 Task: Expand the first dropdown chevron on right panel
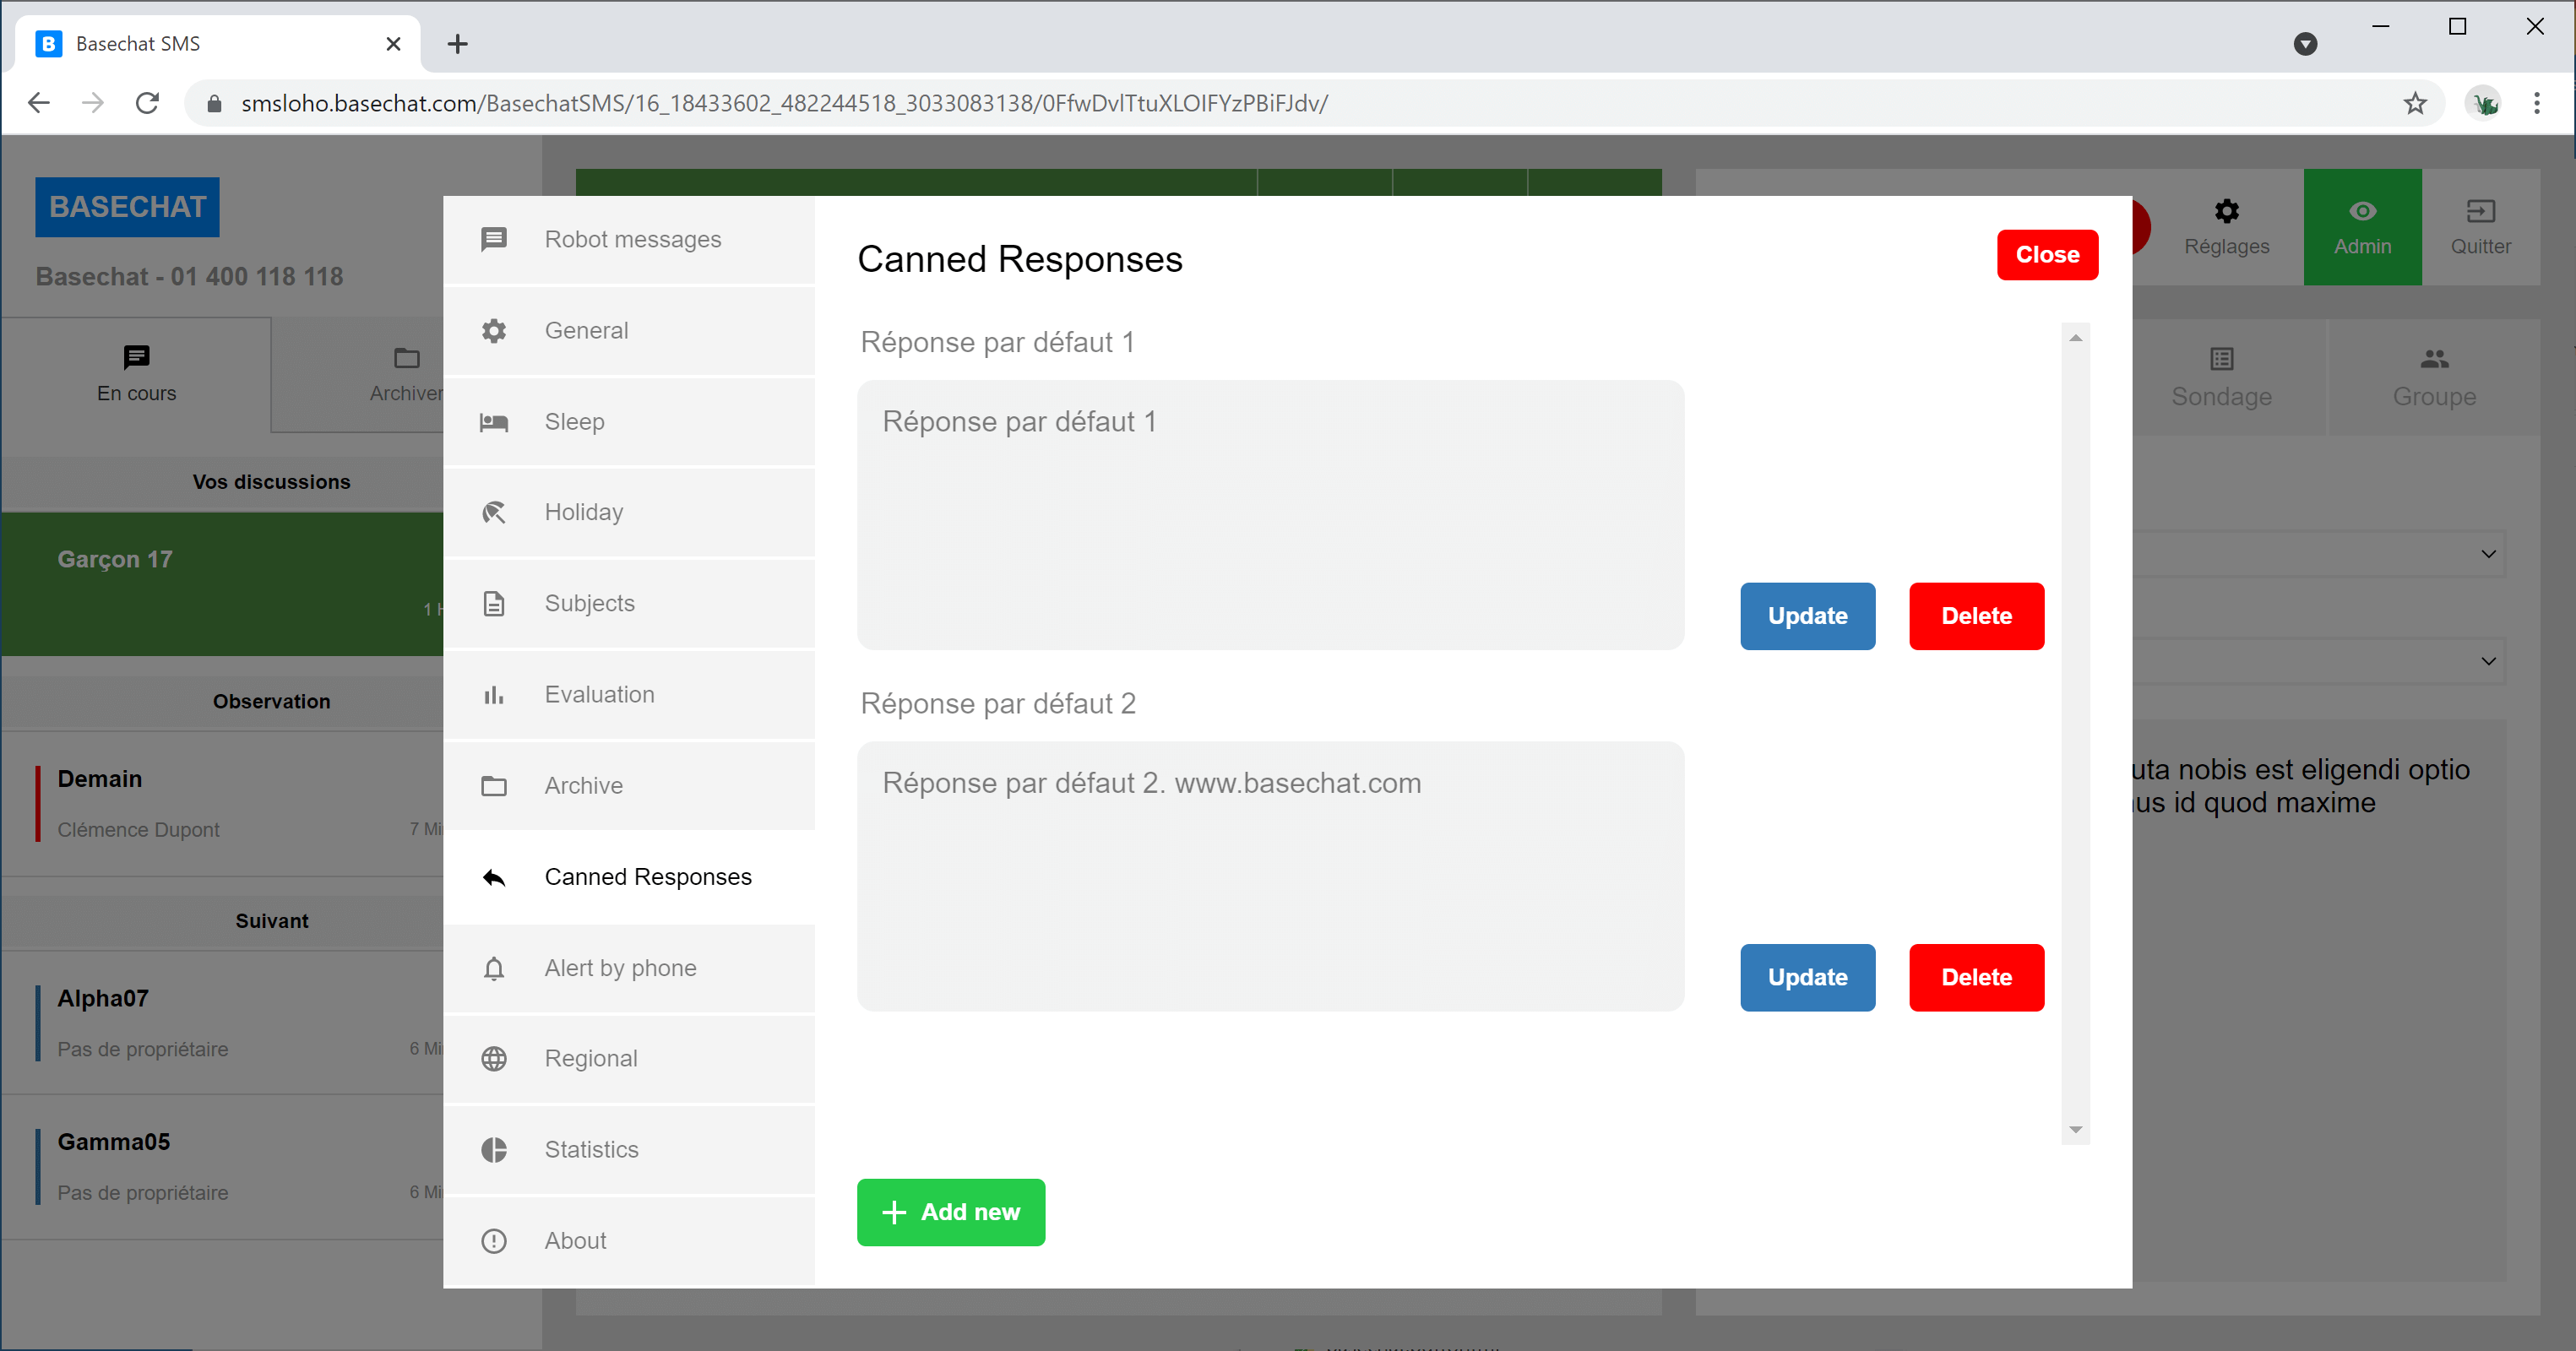(2488, 554)
